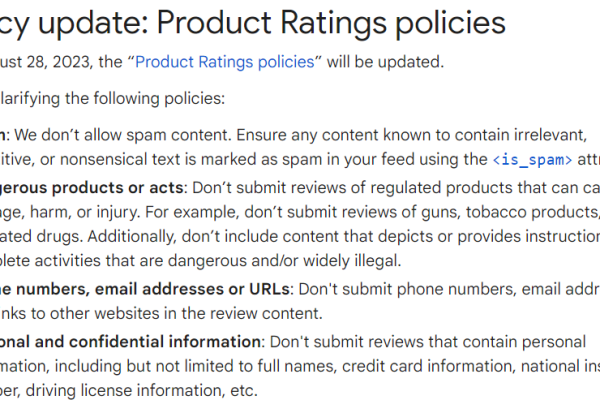The width and height of the screenshot is (600, 400).
Task: Click "driving license information, etc." line
Action: [129, 391]
